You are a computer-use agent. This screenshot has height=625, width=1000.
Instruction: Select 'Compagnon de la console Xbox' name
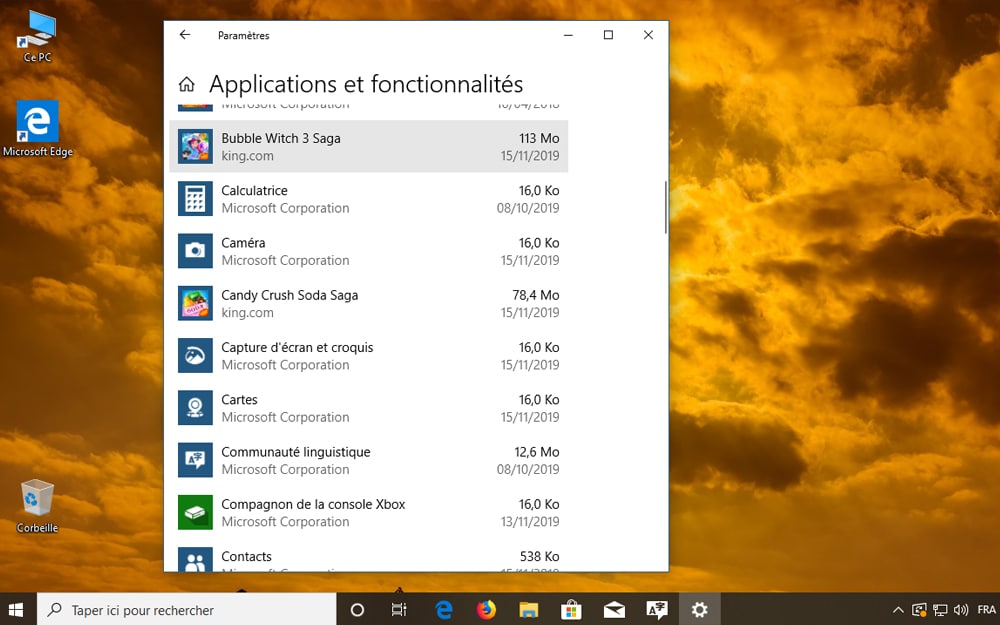coord(313,504)
